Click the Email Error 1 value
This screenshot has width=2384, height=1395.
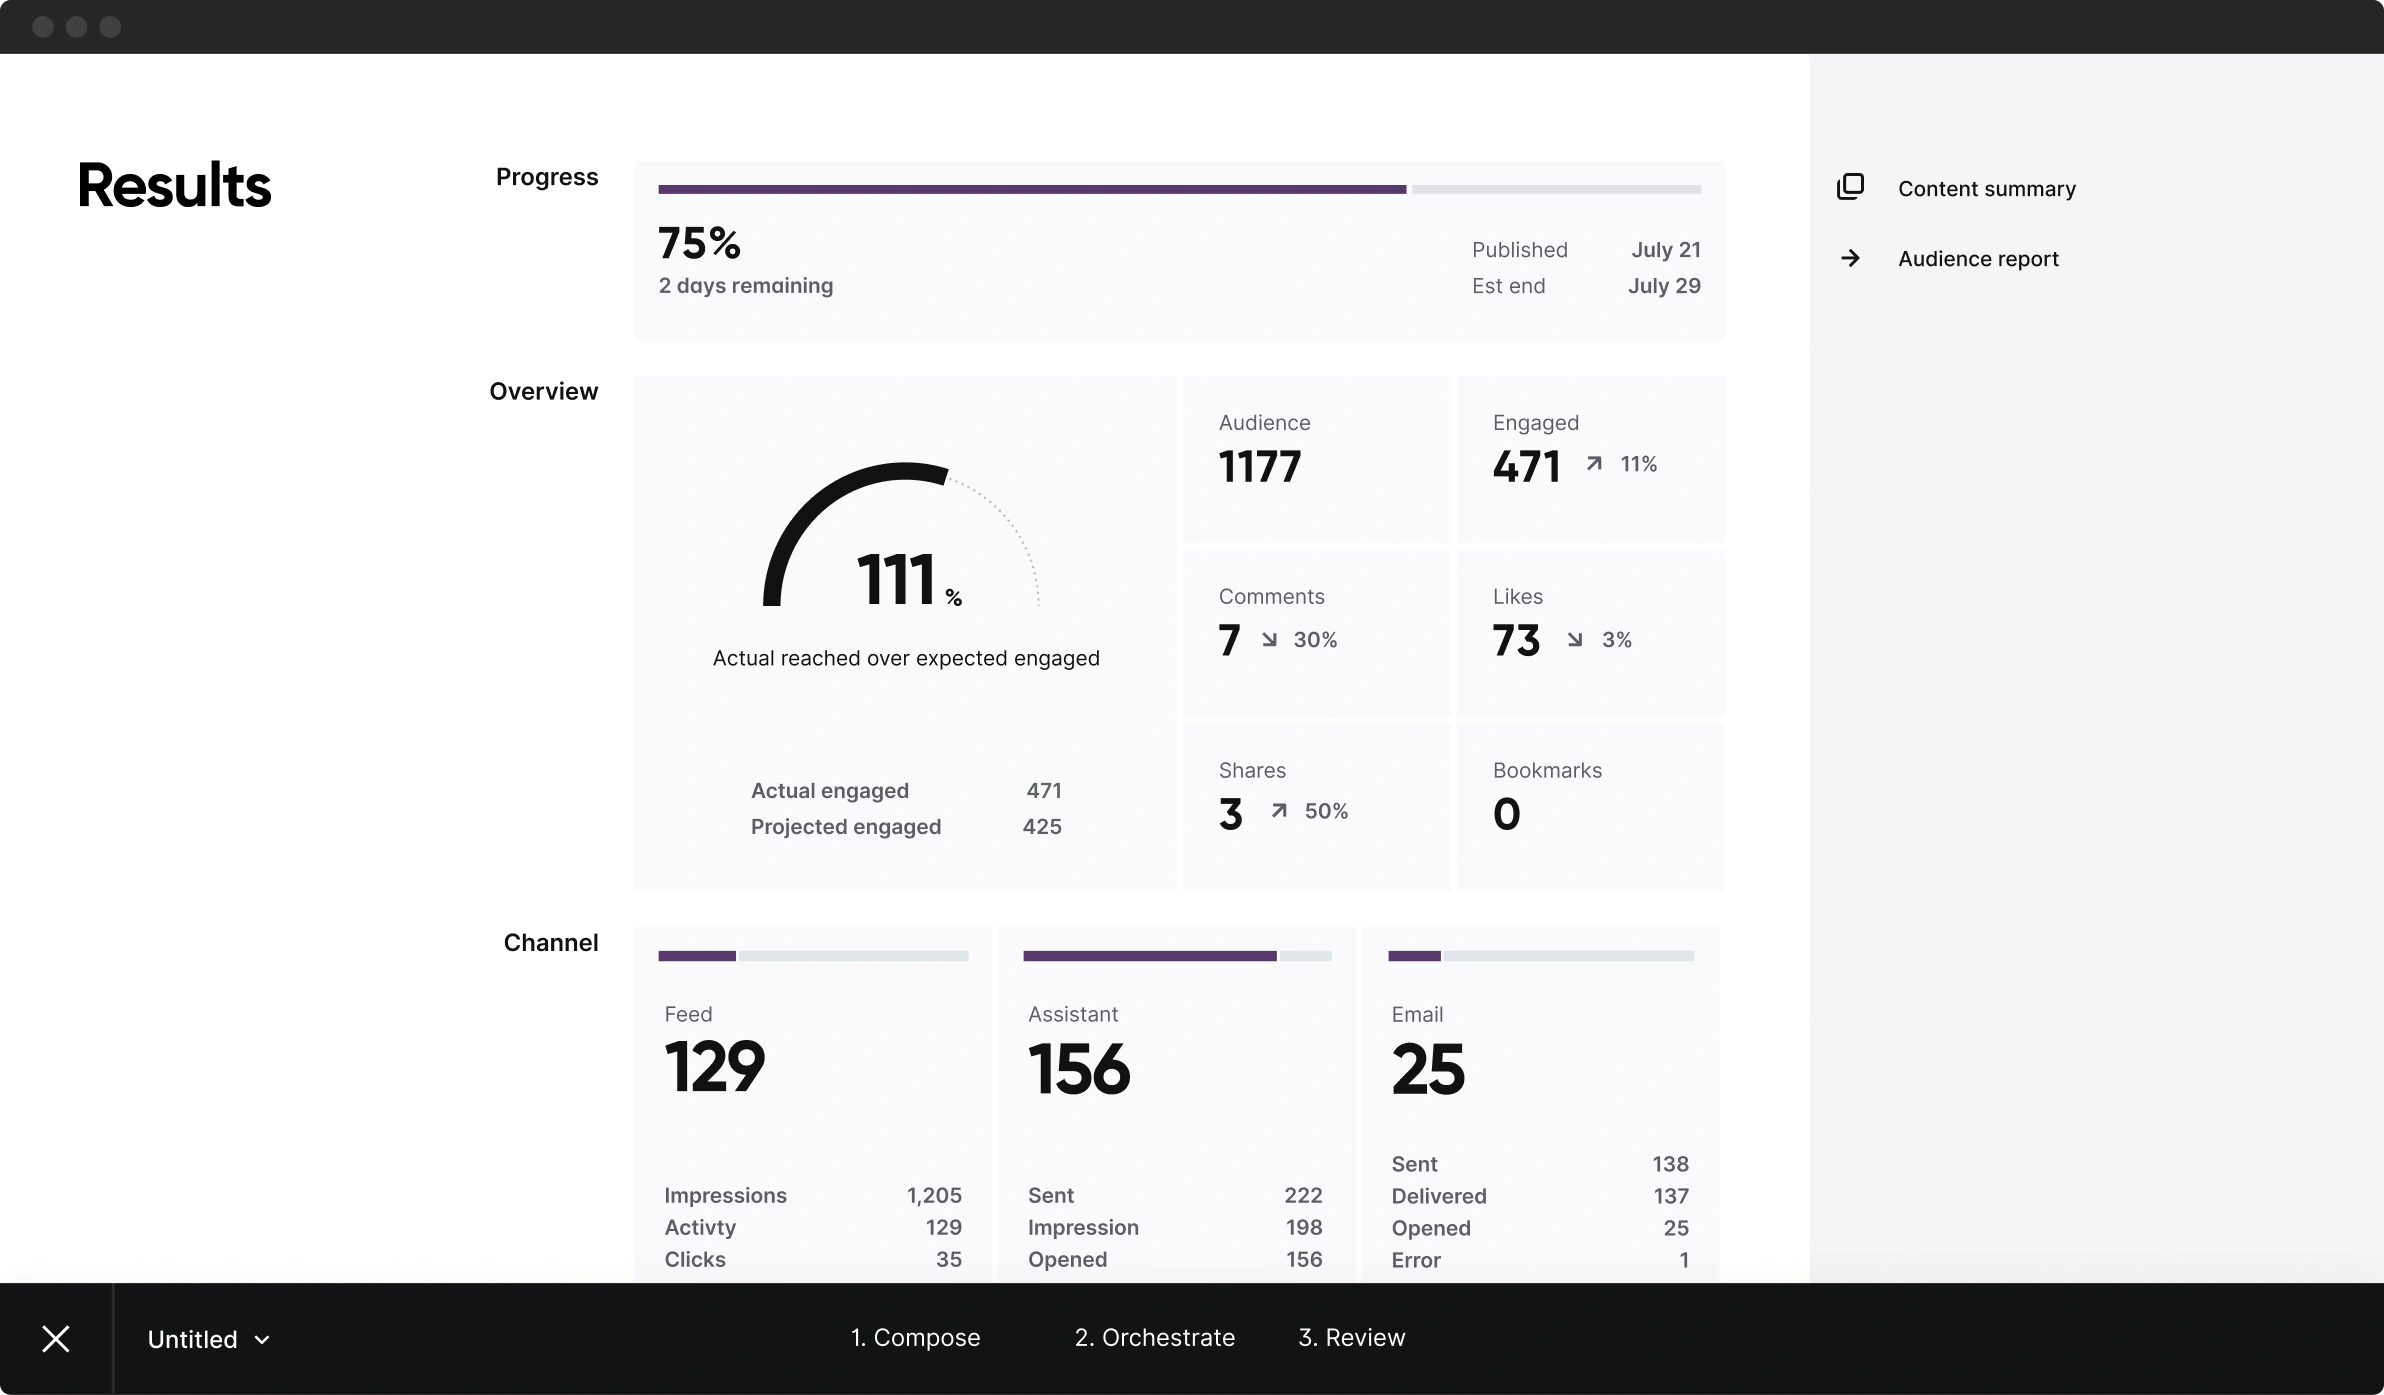tap(1684, 1260)
